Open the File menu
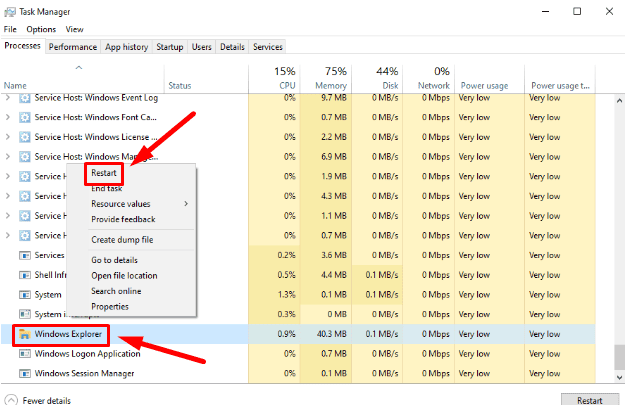This screenshot has height=405, width=626. click(x=10, y=30)
